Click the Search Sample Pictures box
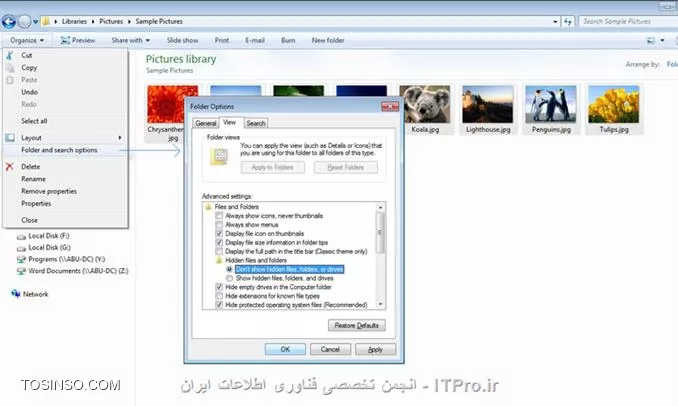The height and width of the screenshot is (406, 678). 628,21
